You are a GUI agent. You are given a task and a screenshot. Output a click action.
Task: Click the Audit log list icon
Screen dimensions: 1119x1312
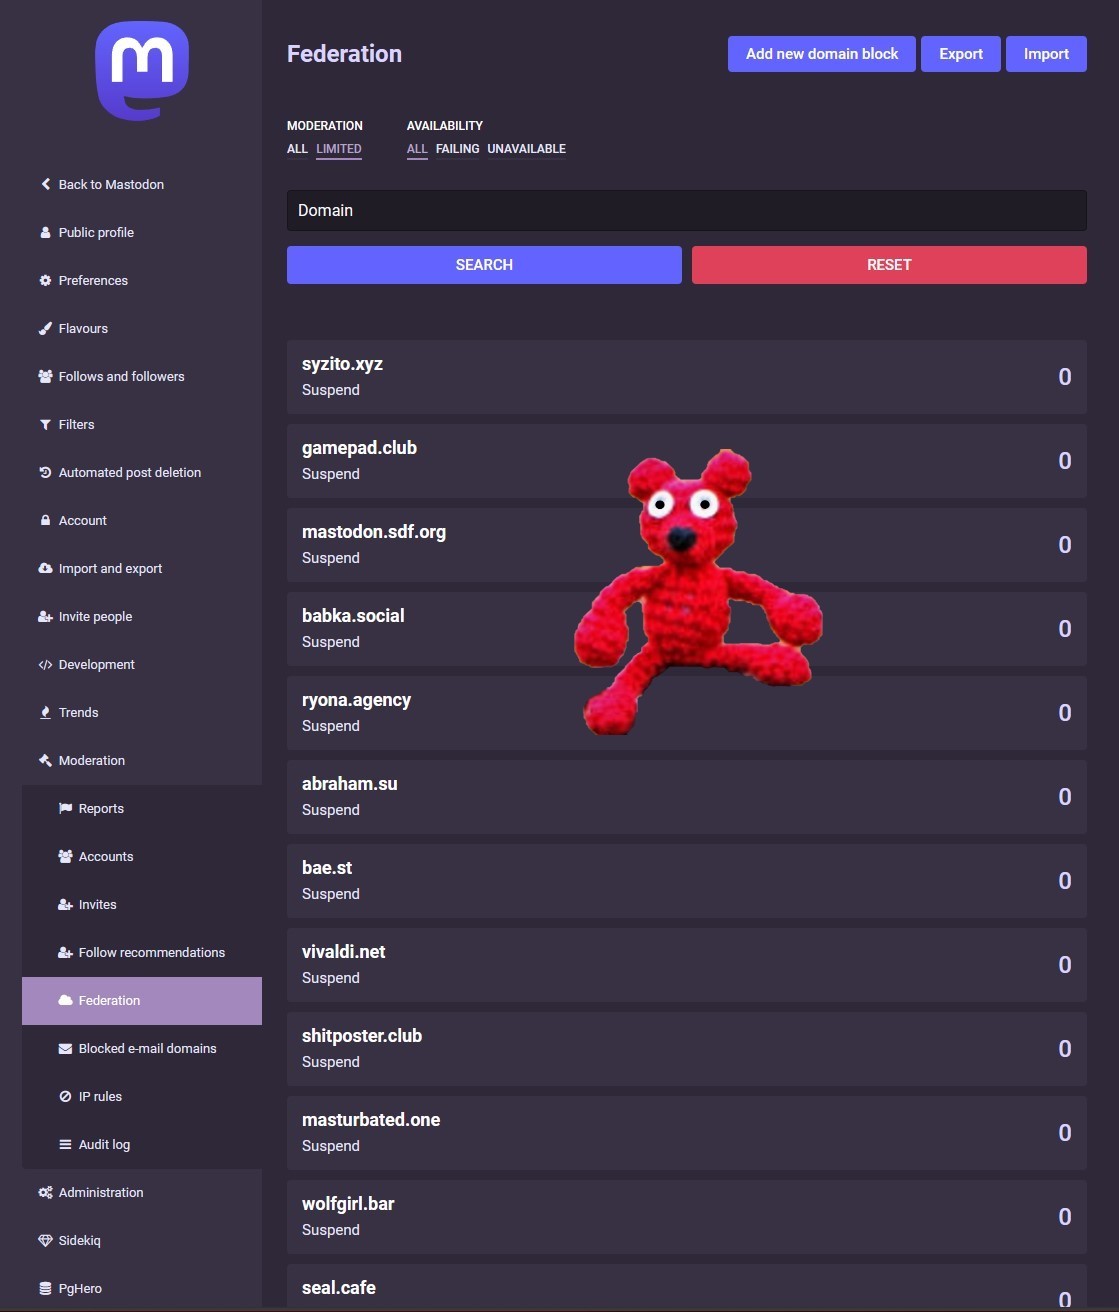(65, 1144)
